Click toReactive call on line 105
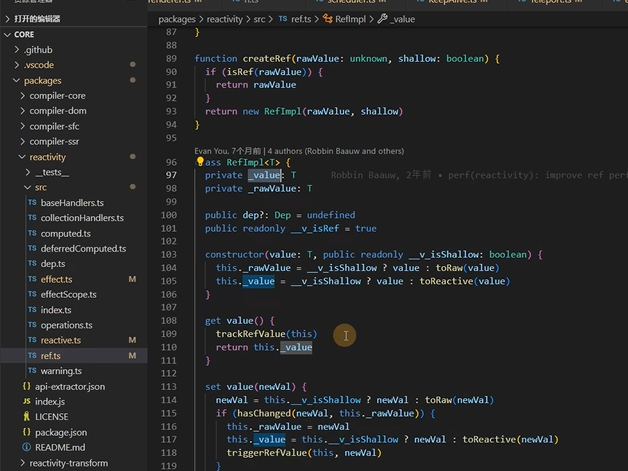The image size is (628, 471). click(x=446, y=281)
